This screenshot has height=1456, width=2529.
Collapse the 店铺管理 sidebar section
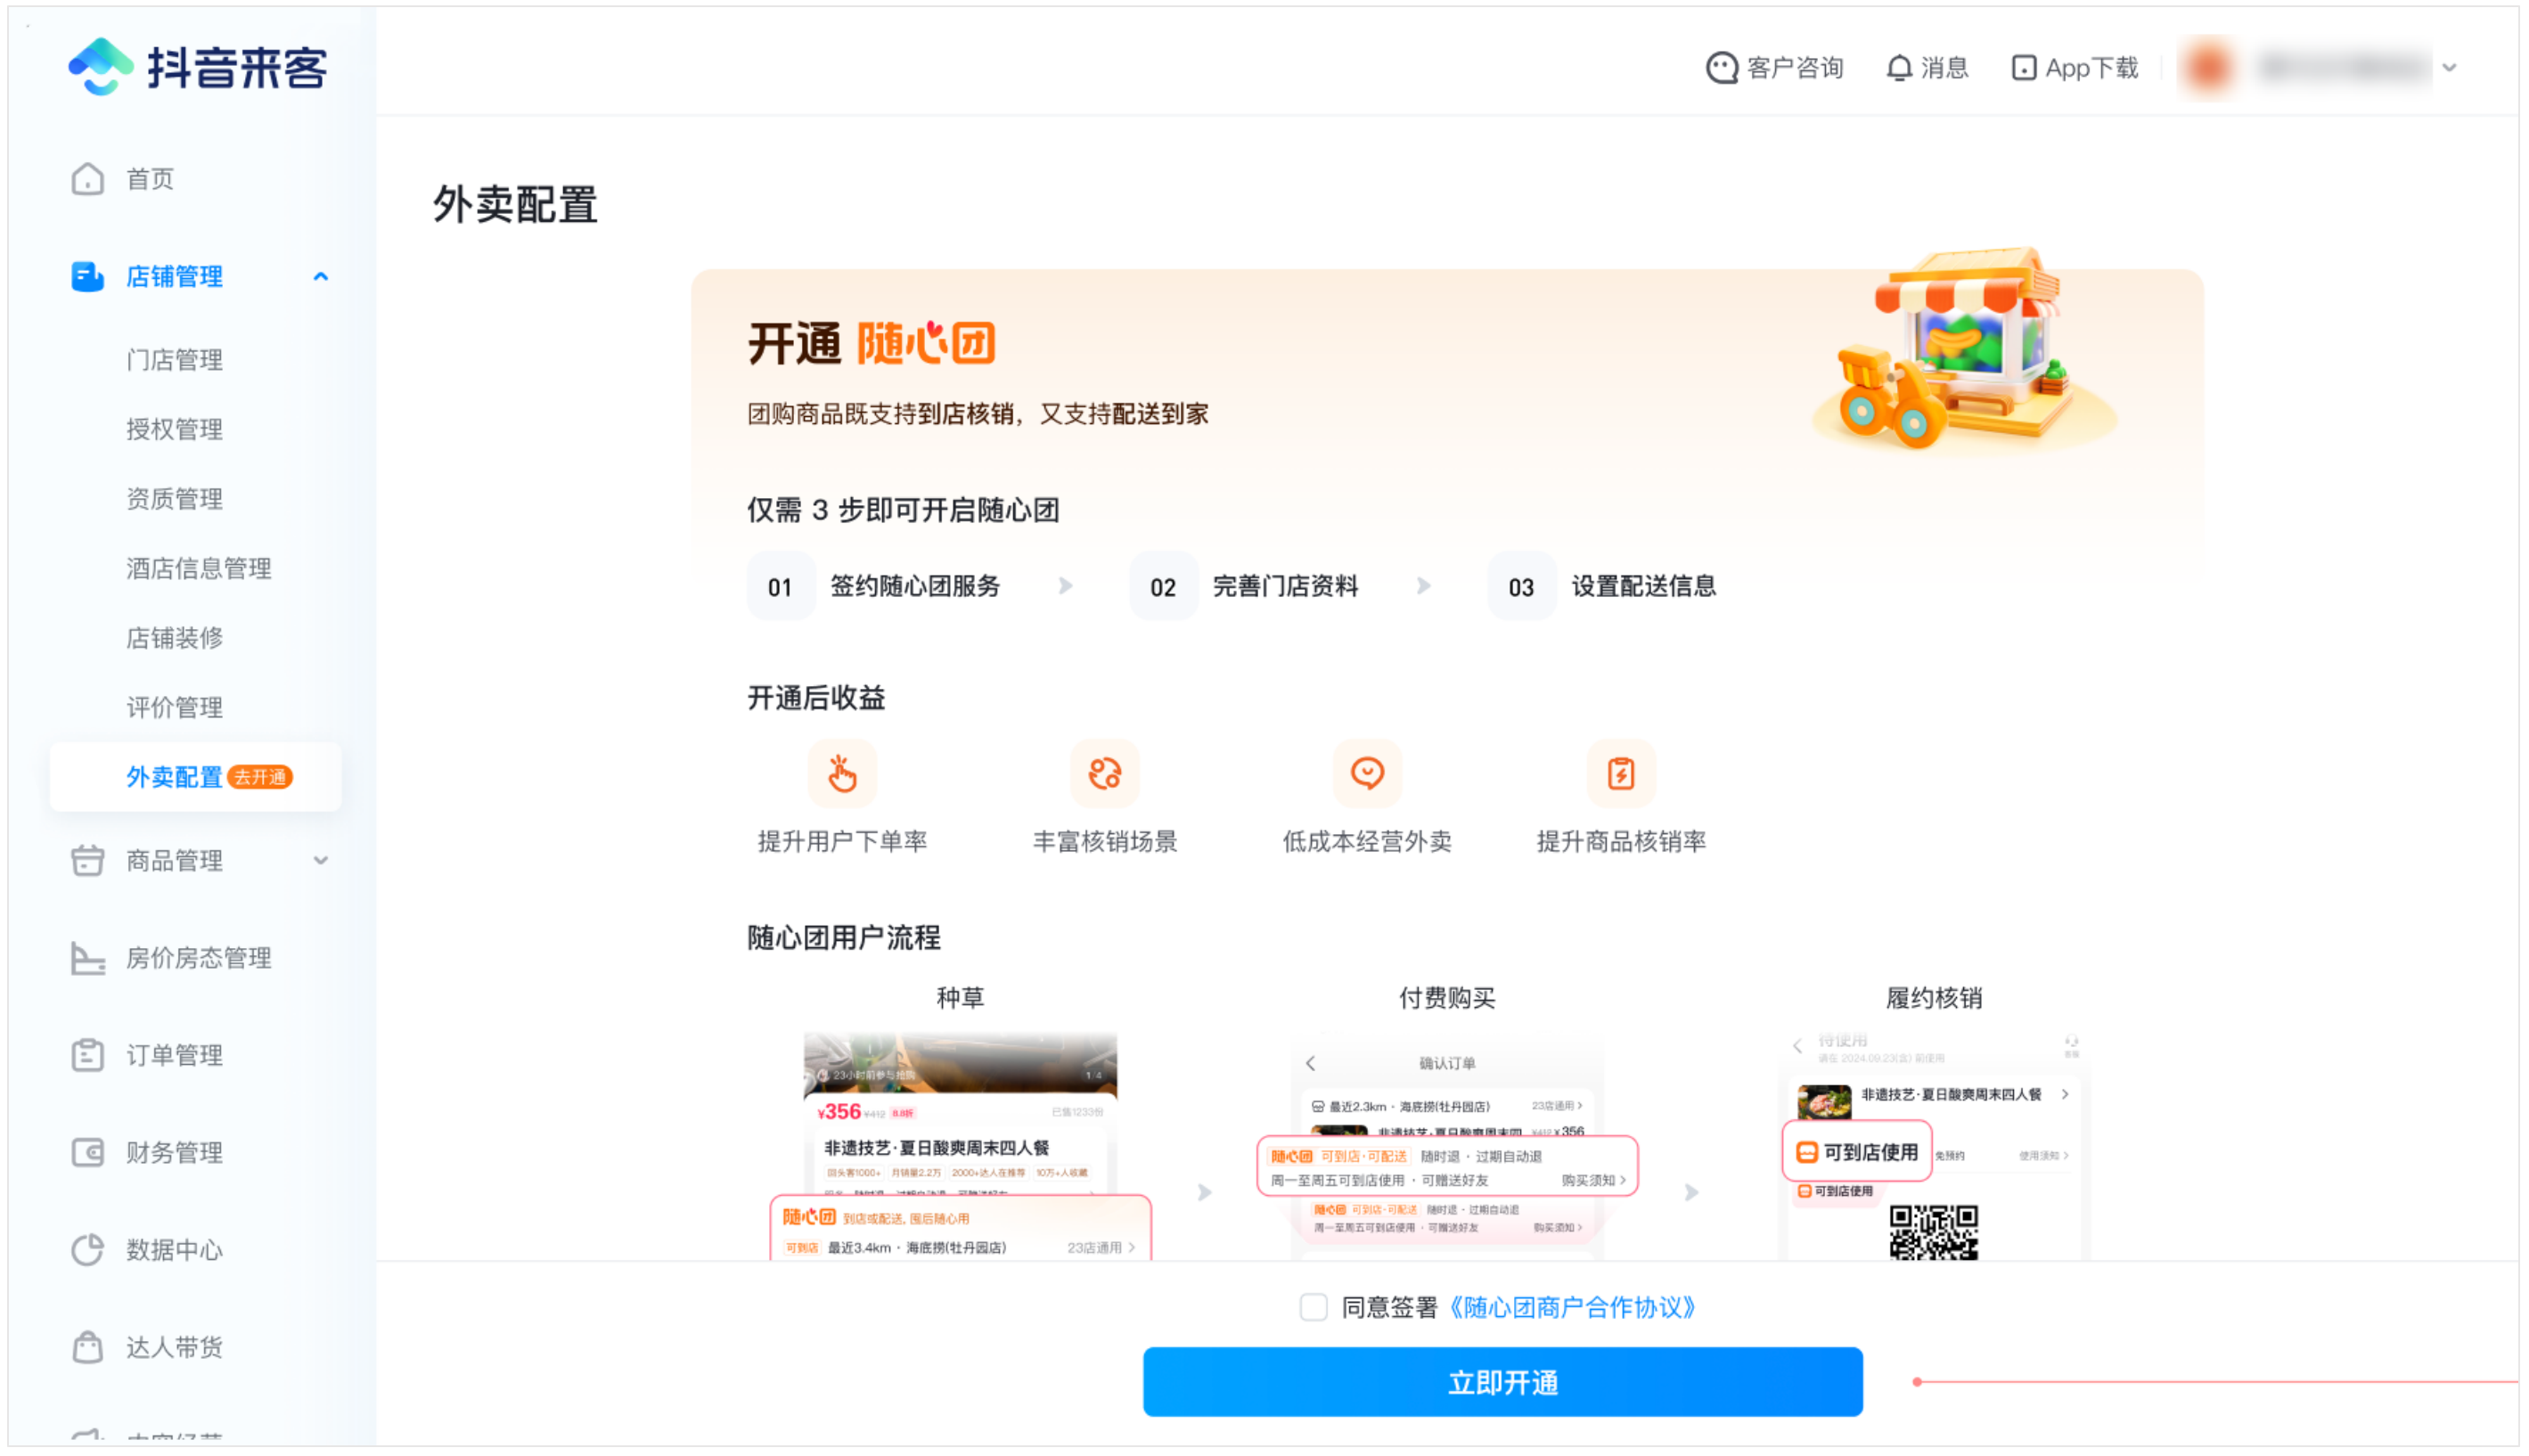[x=321, y=276]
